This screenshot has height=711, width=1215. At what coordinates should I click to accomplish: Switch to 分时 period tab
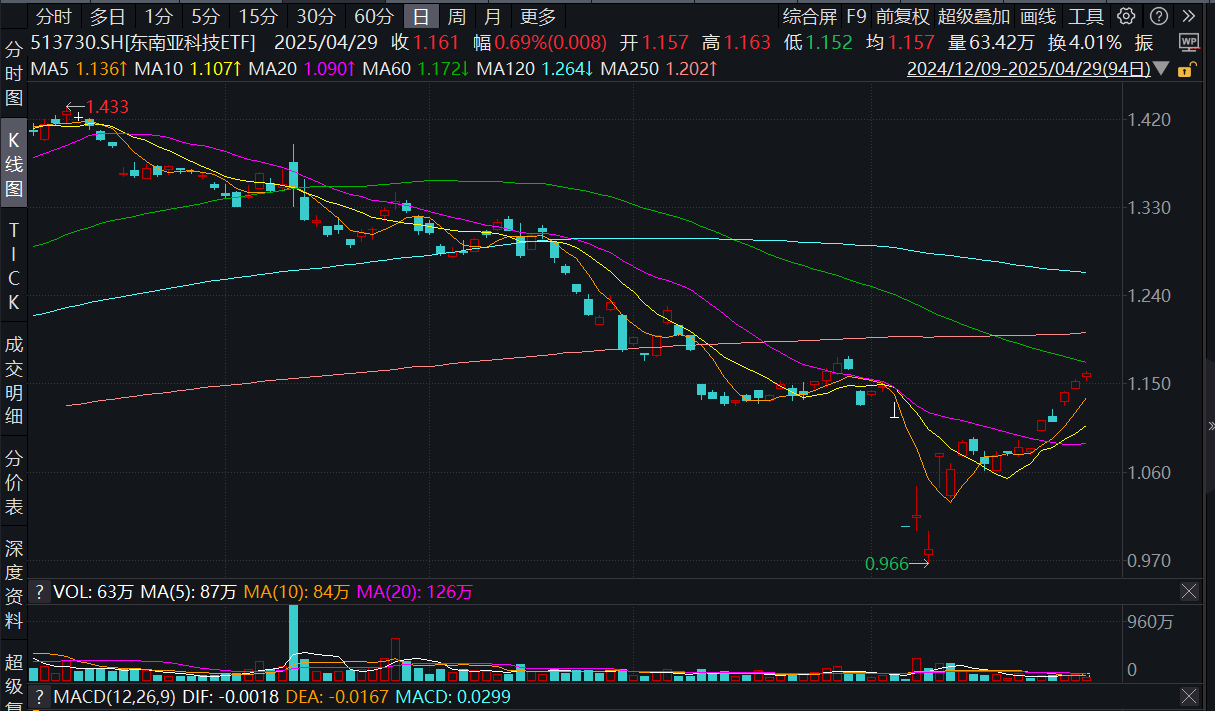click(53, 16)
